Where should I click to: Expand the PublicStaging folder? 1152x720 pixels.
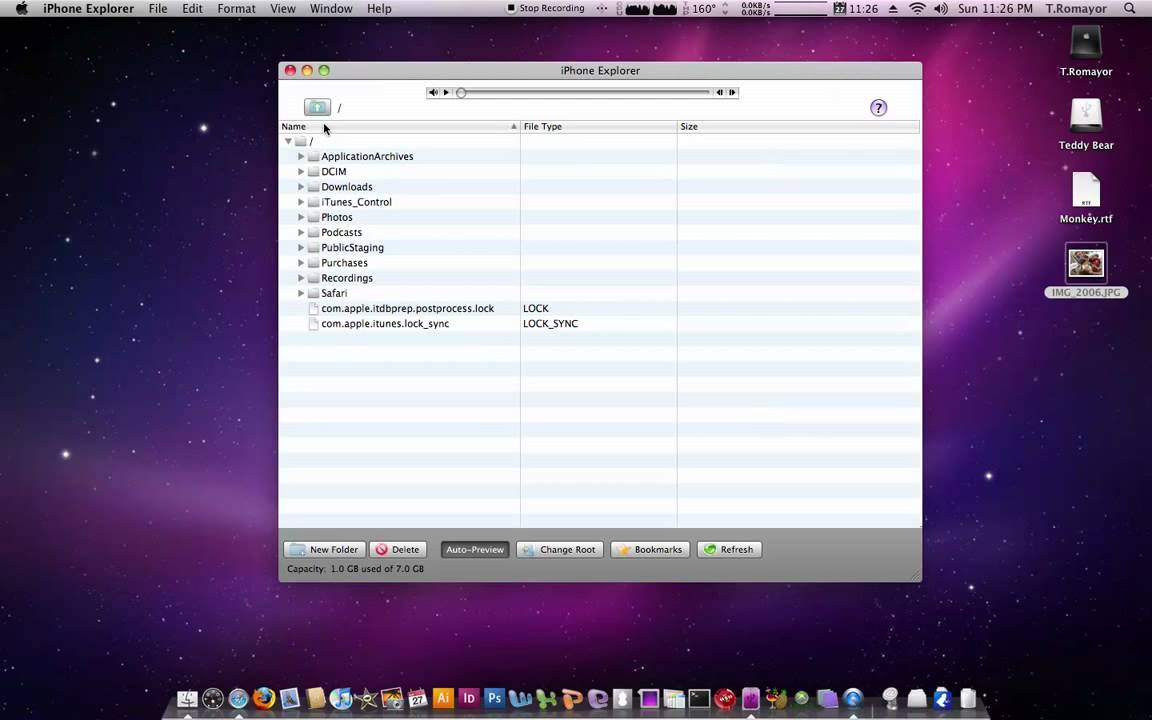(300, 248)
